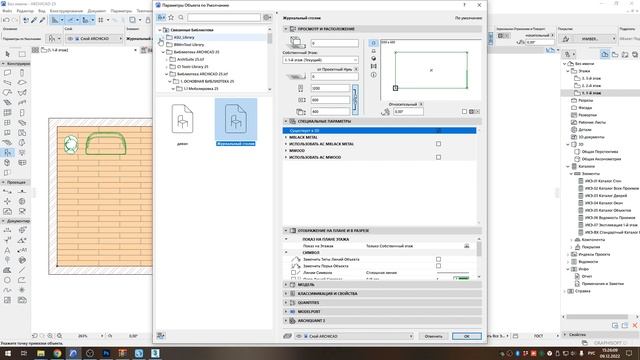Select the Arrow tool in toolbox

[7, 54]
